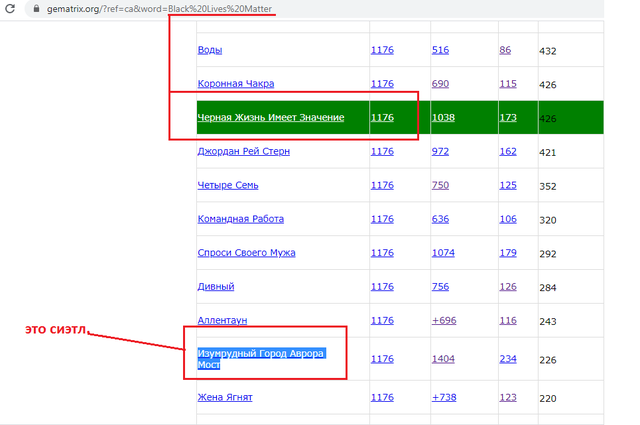Click 1404 in the Изумрудный Город row
640x425 pixels.
pos(443,359)
